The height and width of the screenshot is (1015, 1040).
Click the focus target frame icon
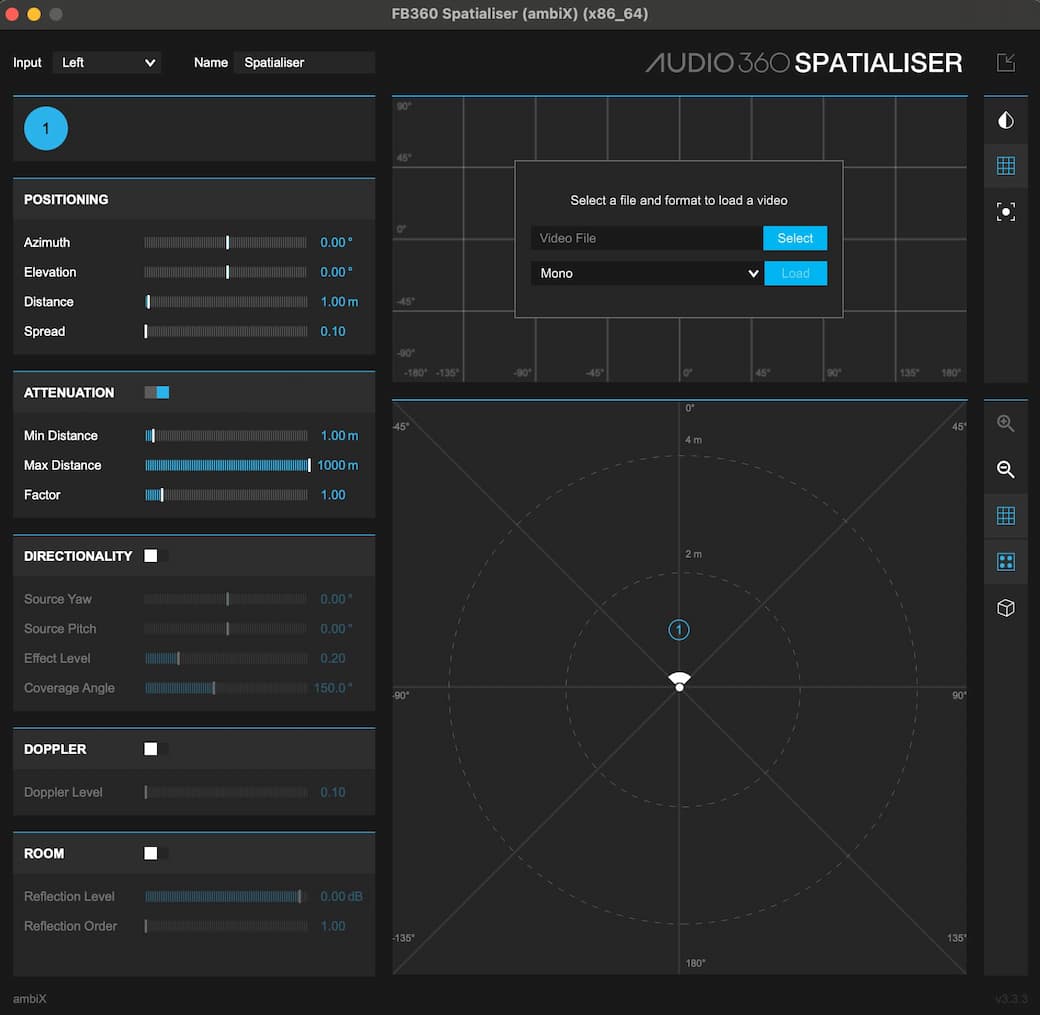point(1005,212)
